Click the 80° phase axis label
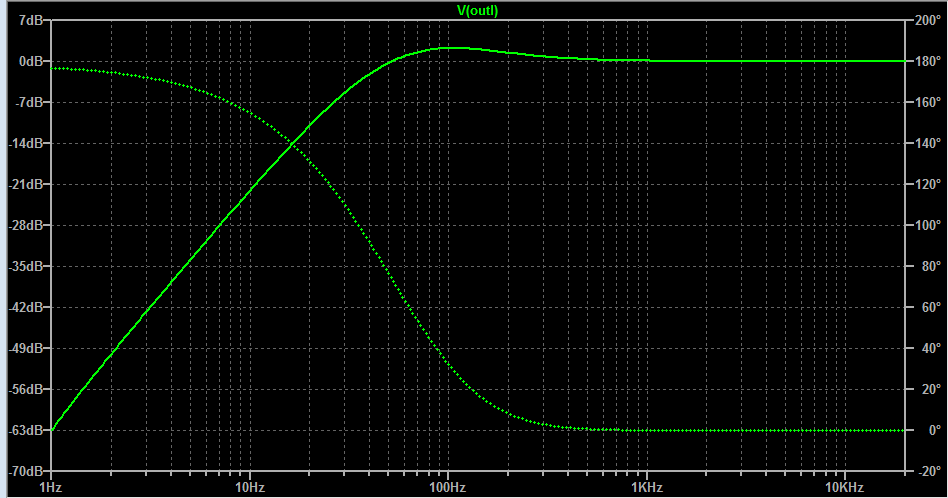The image size is (948, 498). [x=931, y=267]
